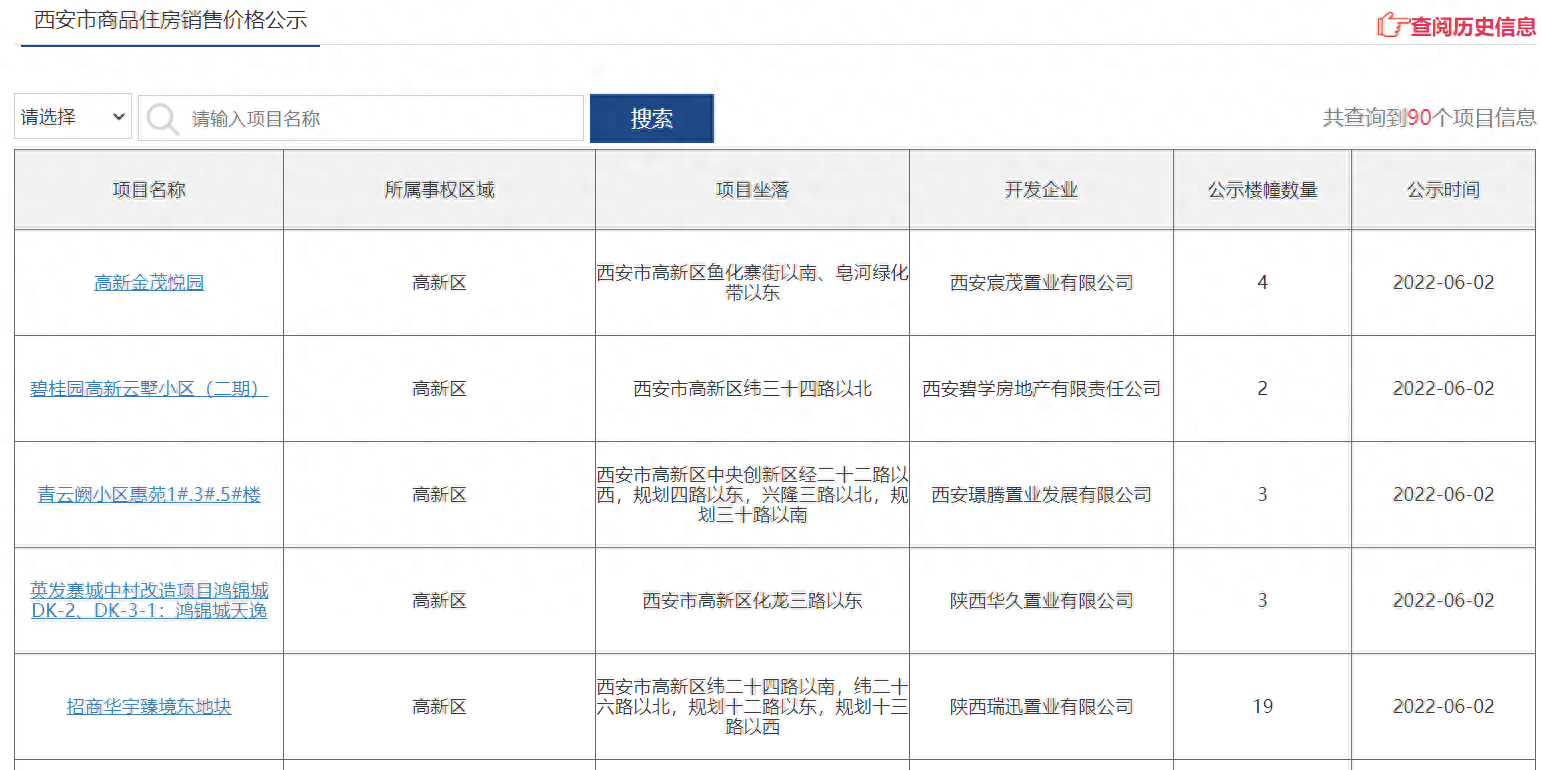Click the 公示楼幢数量 column header

[x=1262, y=190]
